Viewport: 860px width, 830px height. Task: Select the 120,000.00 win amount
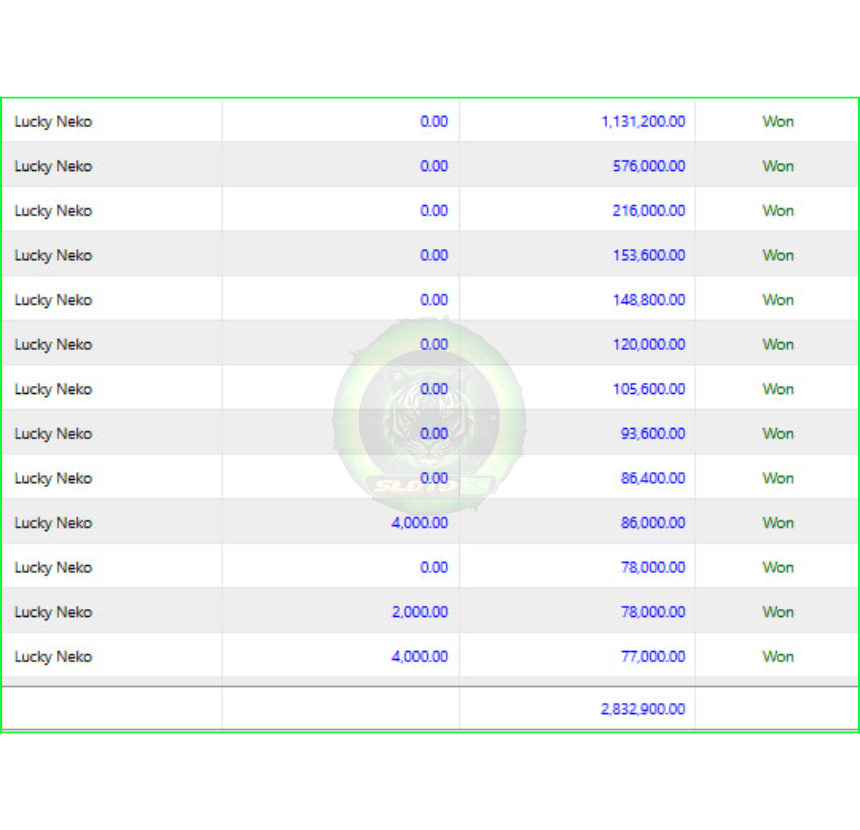[x=649, y=344]
